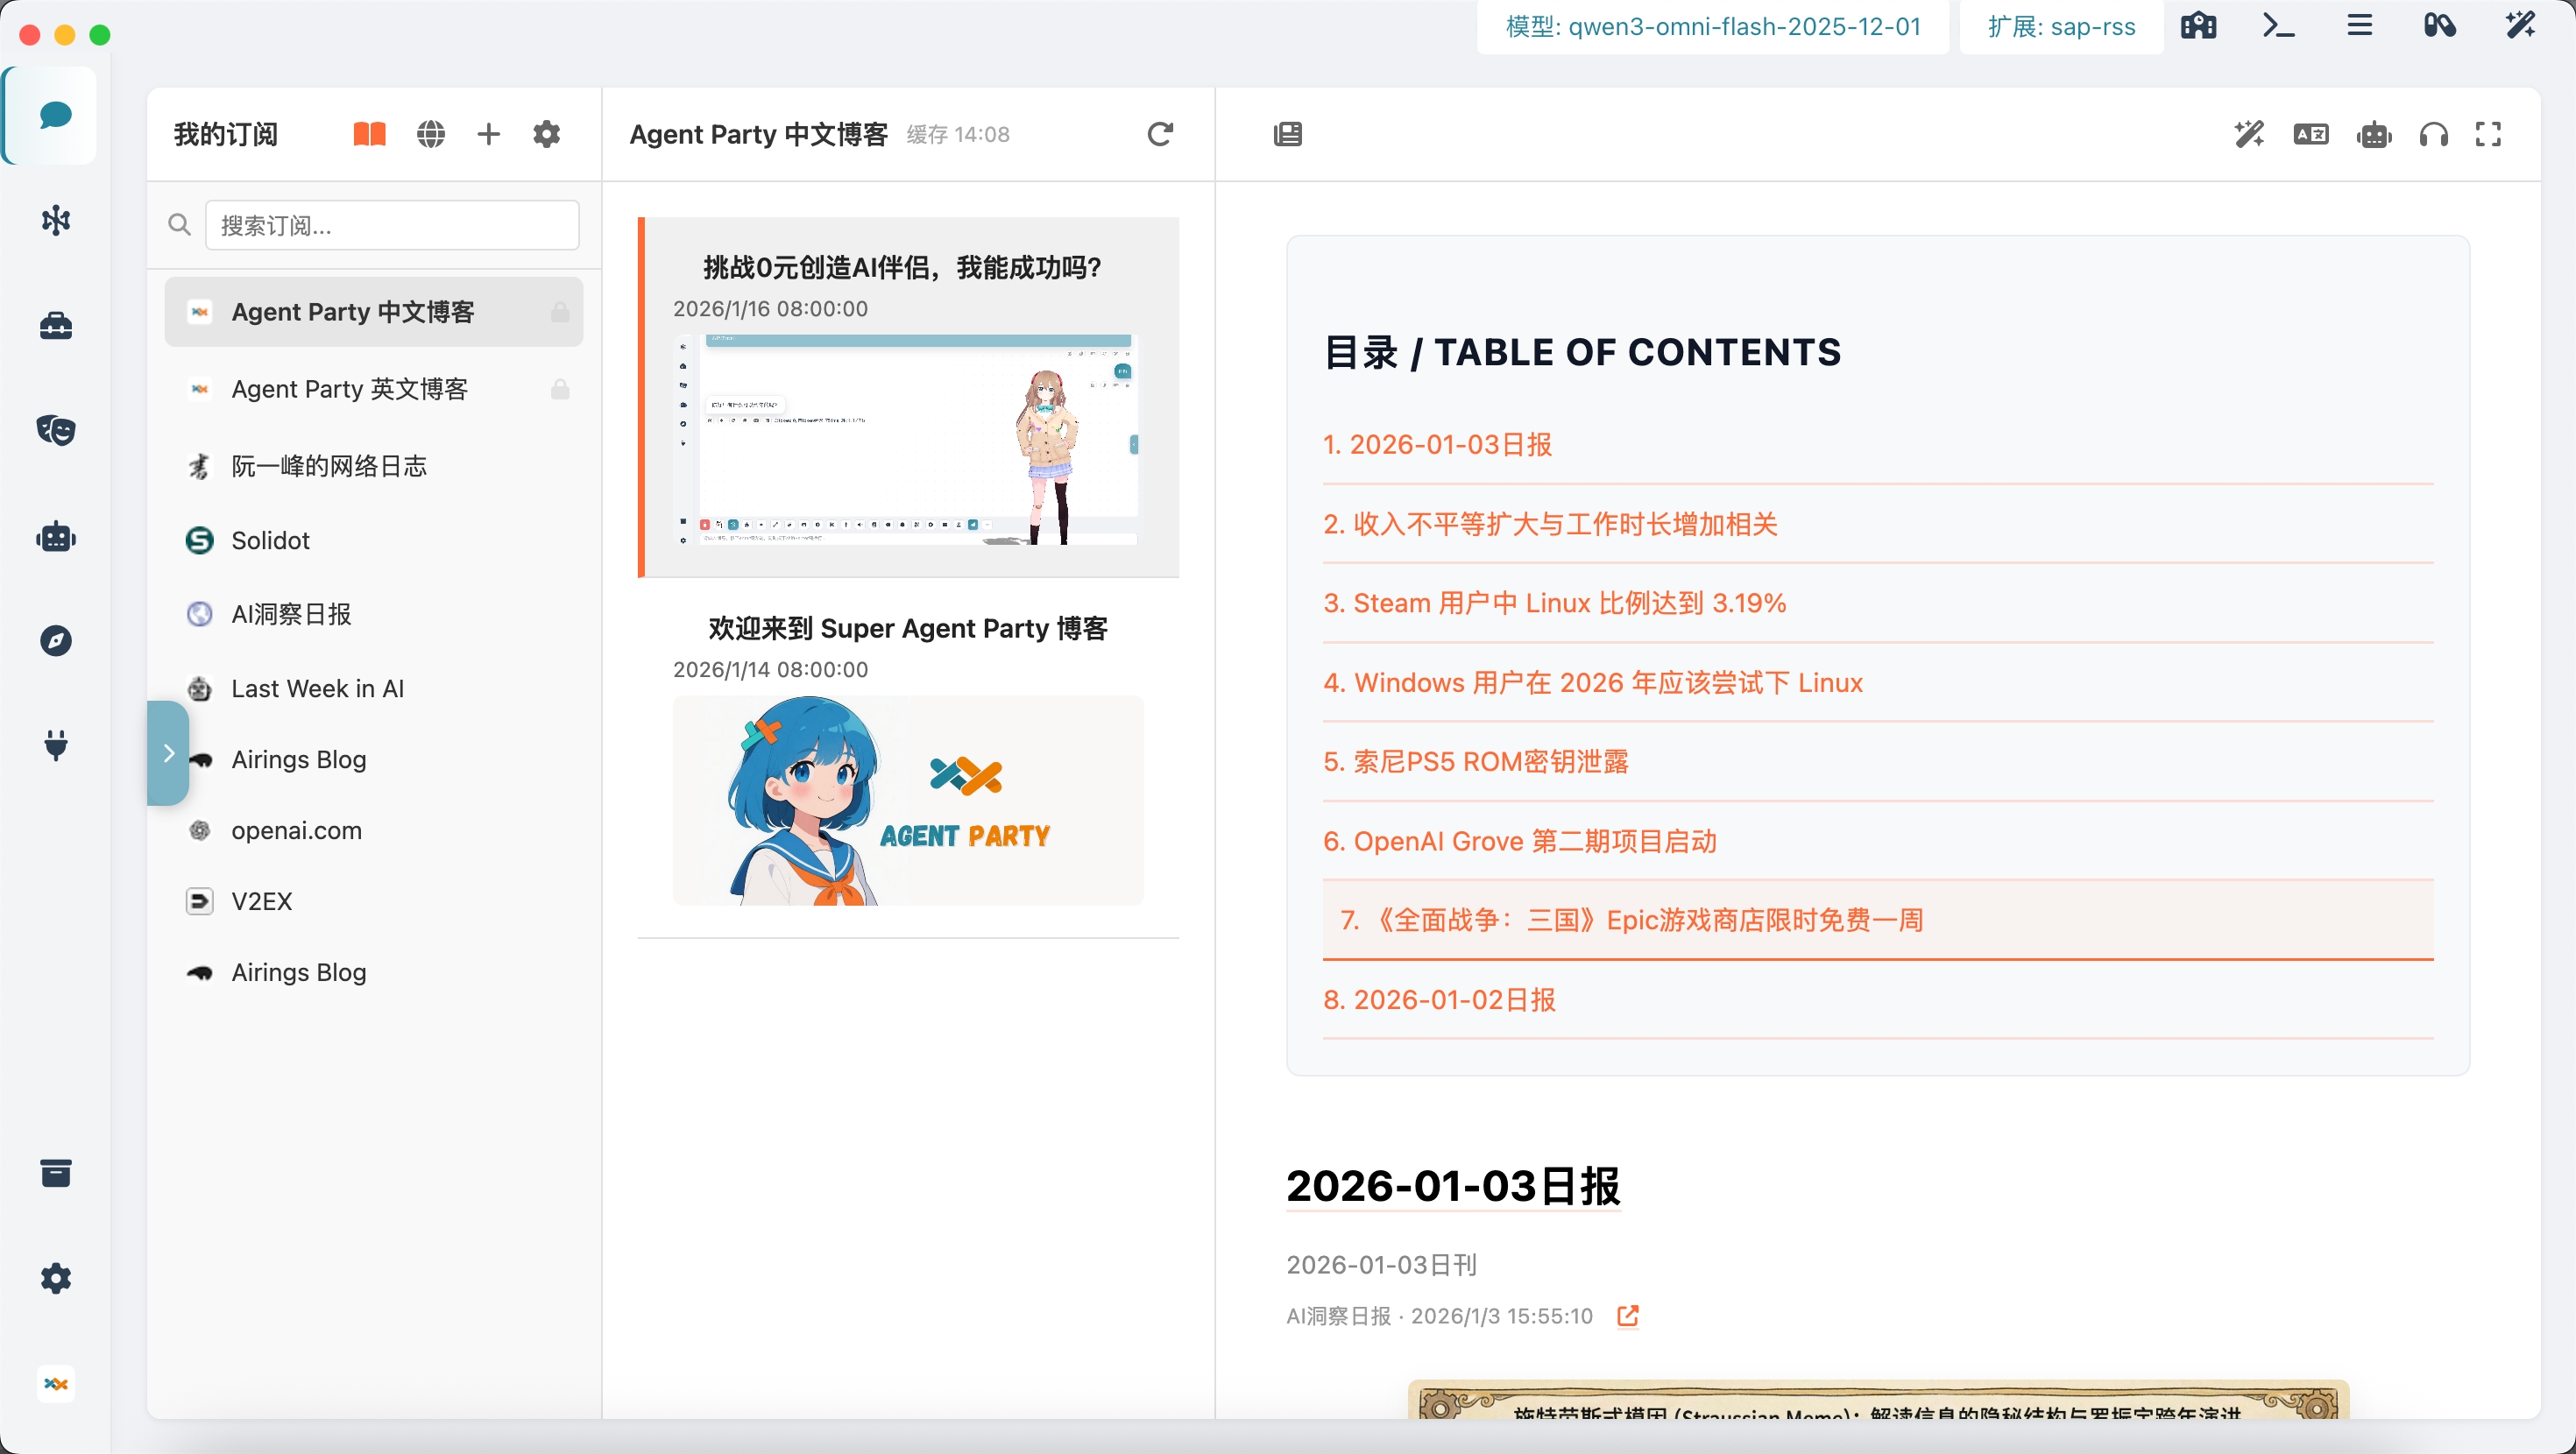
Task: Select the openai.com feed
Action: tap(374, 830)
